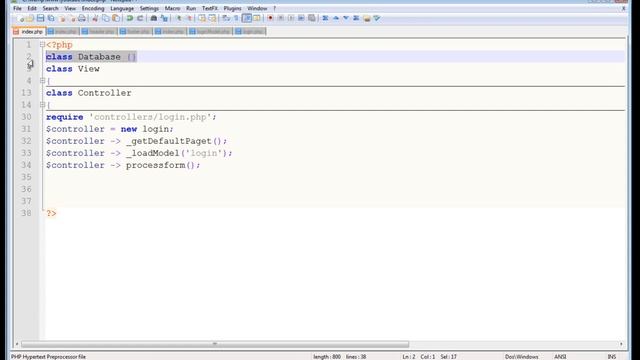
Task: Expand the folded View class on line 4
Action: pos(42,81)
